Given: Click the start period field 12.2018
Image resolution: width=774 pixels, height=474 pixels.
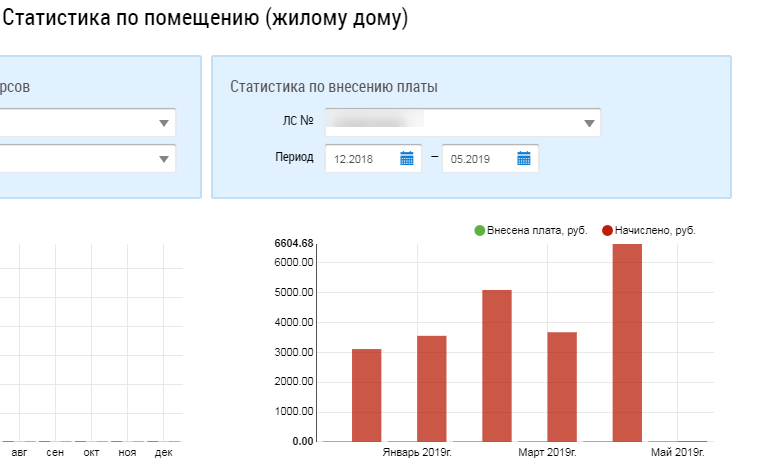Looking at the screenshot, I should coord(360,158).
